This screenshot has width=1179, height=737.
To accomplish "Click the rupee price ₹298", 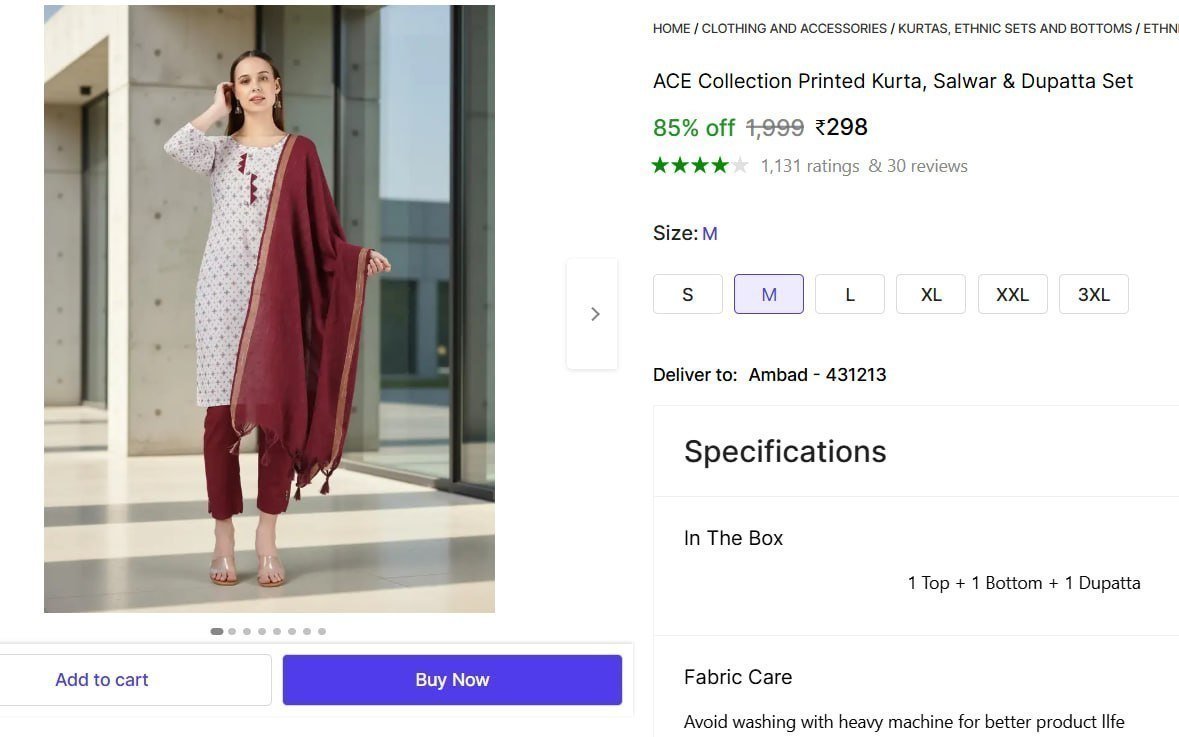I will pyautogui.click(x=841, y=127).
